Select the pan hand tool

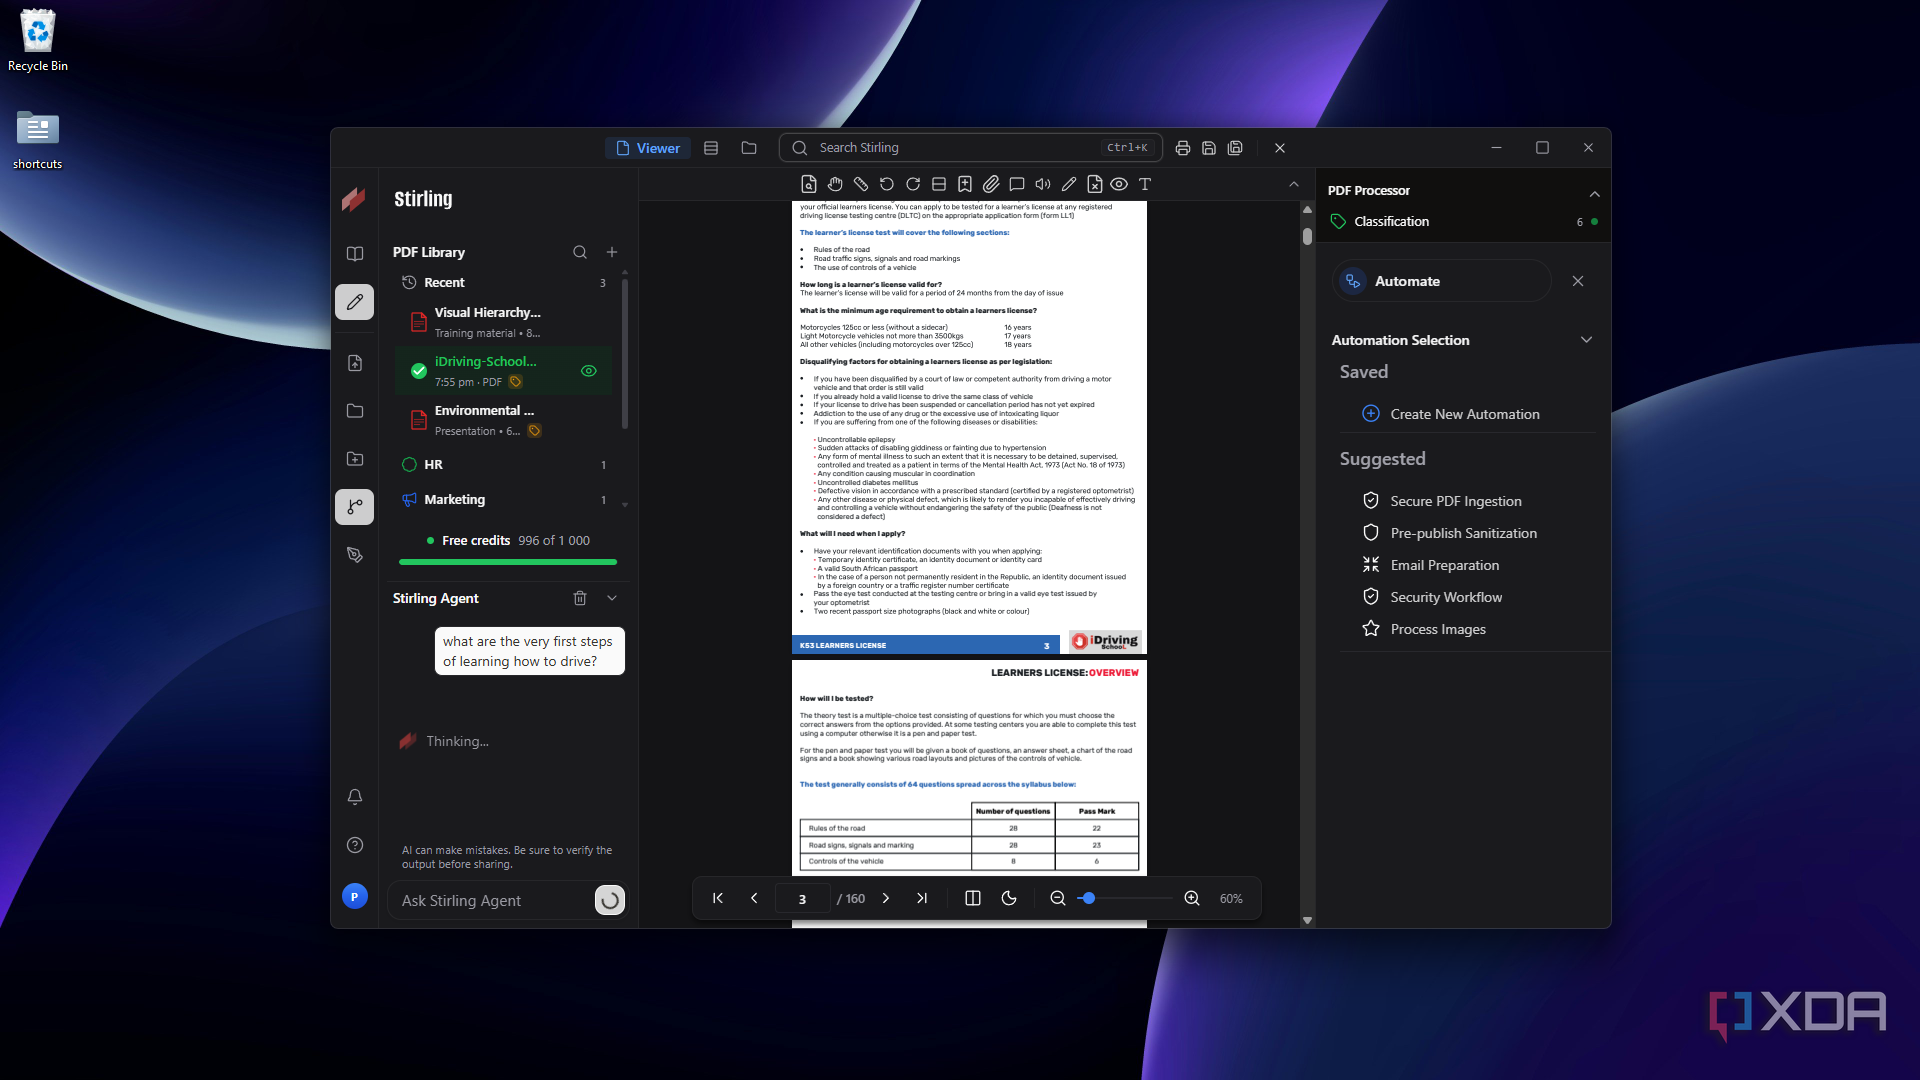pyautogui.click(x=835, y=184)
